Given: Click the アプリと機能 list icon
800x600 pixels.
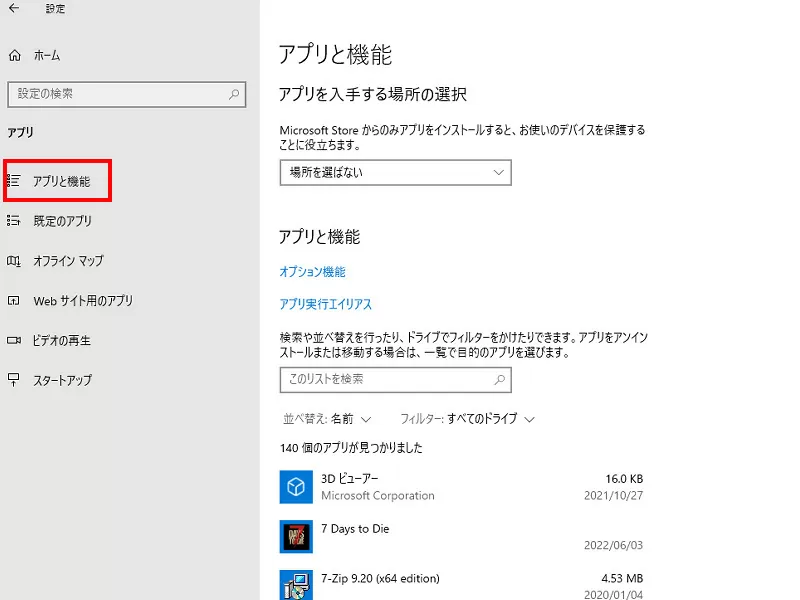Looking at the screenshot, I should 14,181.
